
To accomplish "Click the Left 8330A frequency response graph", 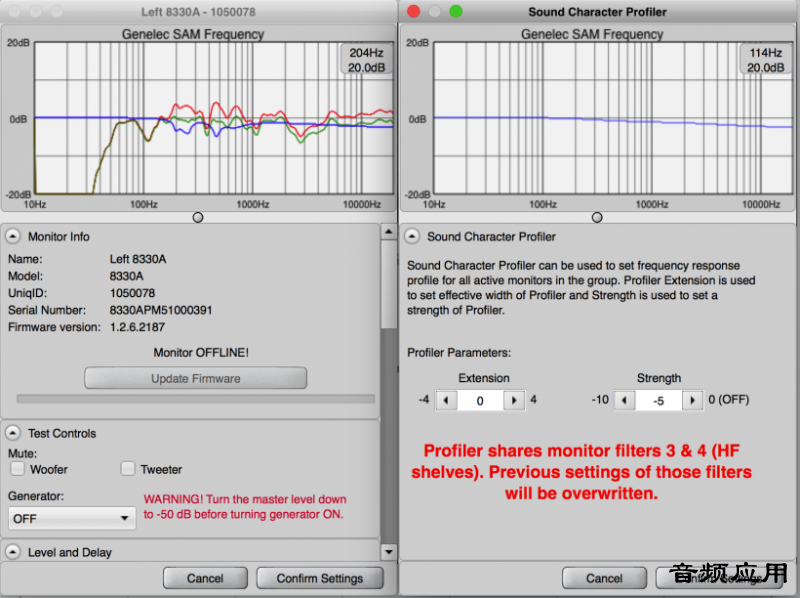I will pos(214,118).
